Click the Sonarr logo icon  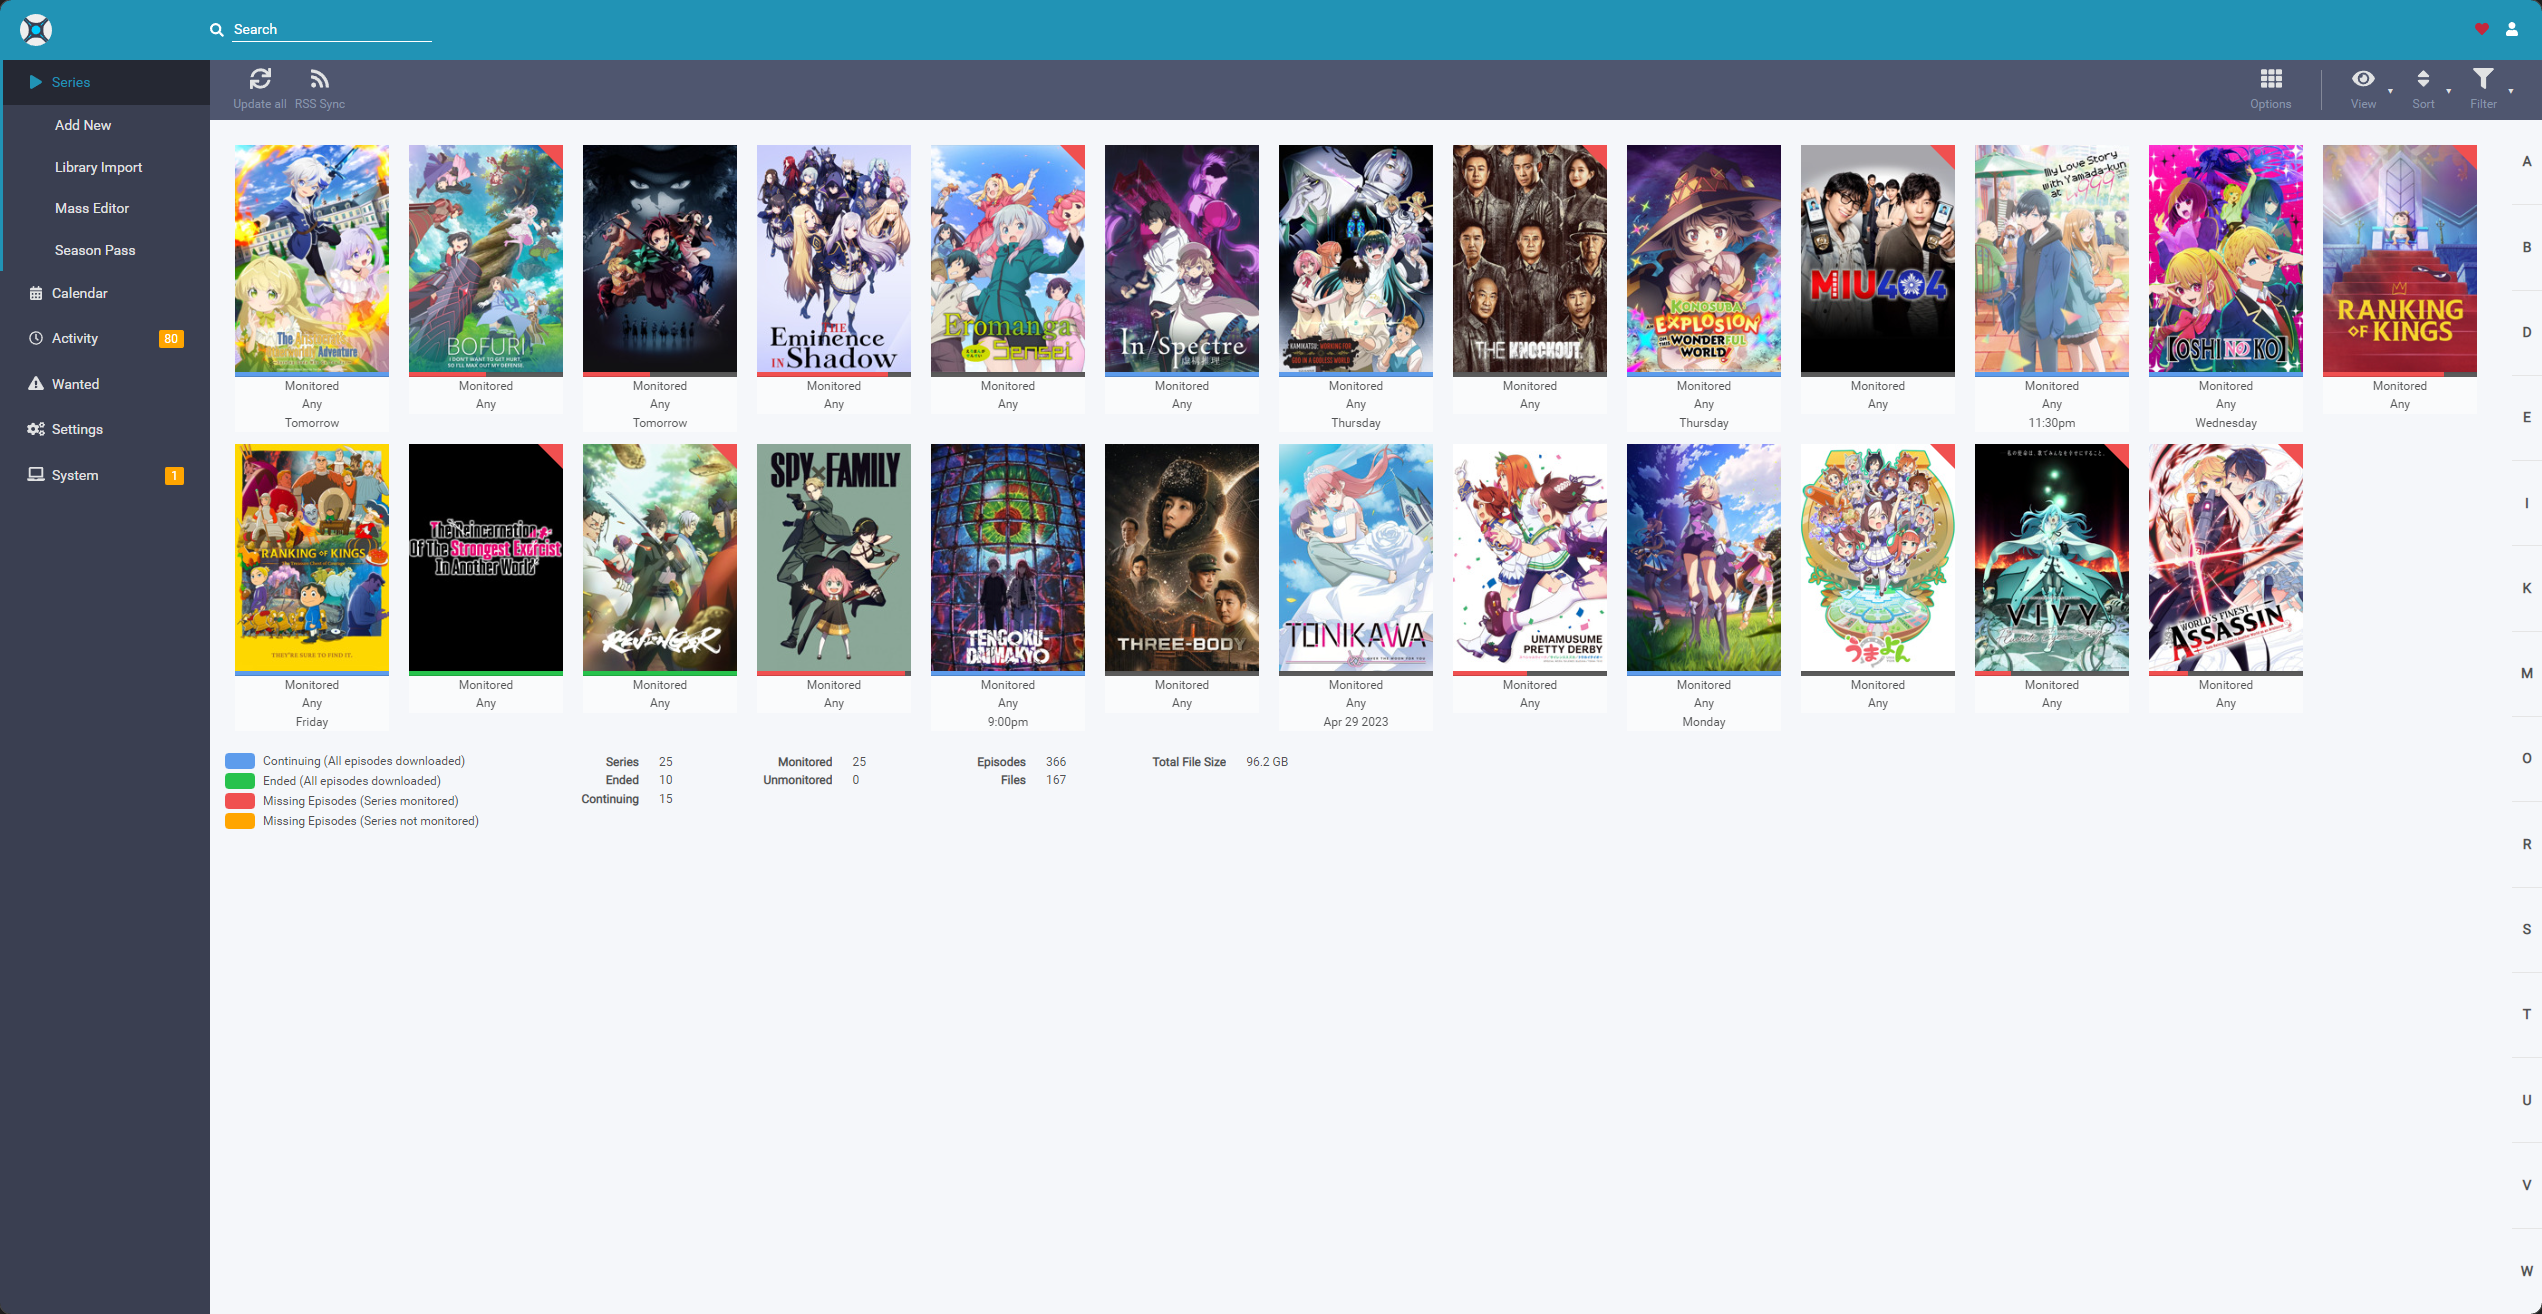(36, 30)
